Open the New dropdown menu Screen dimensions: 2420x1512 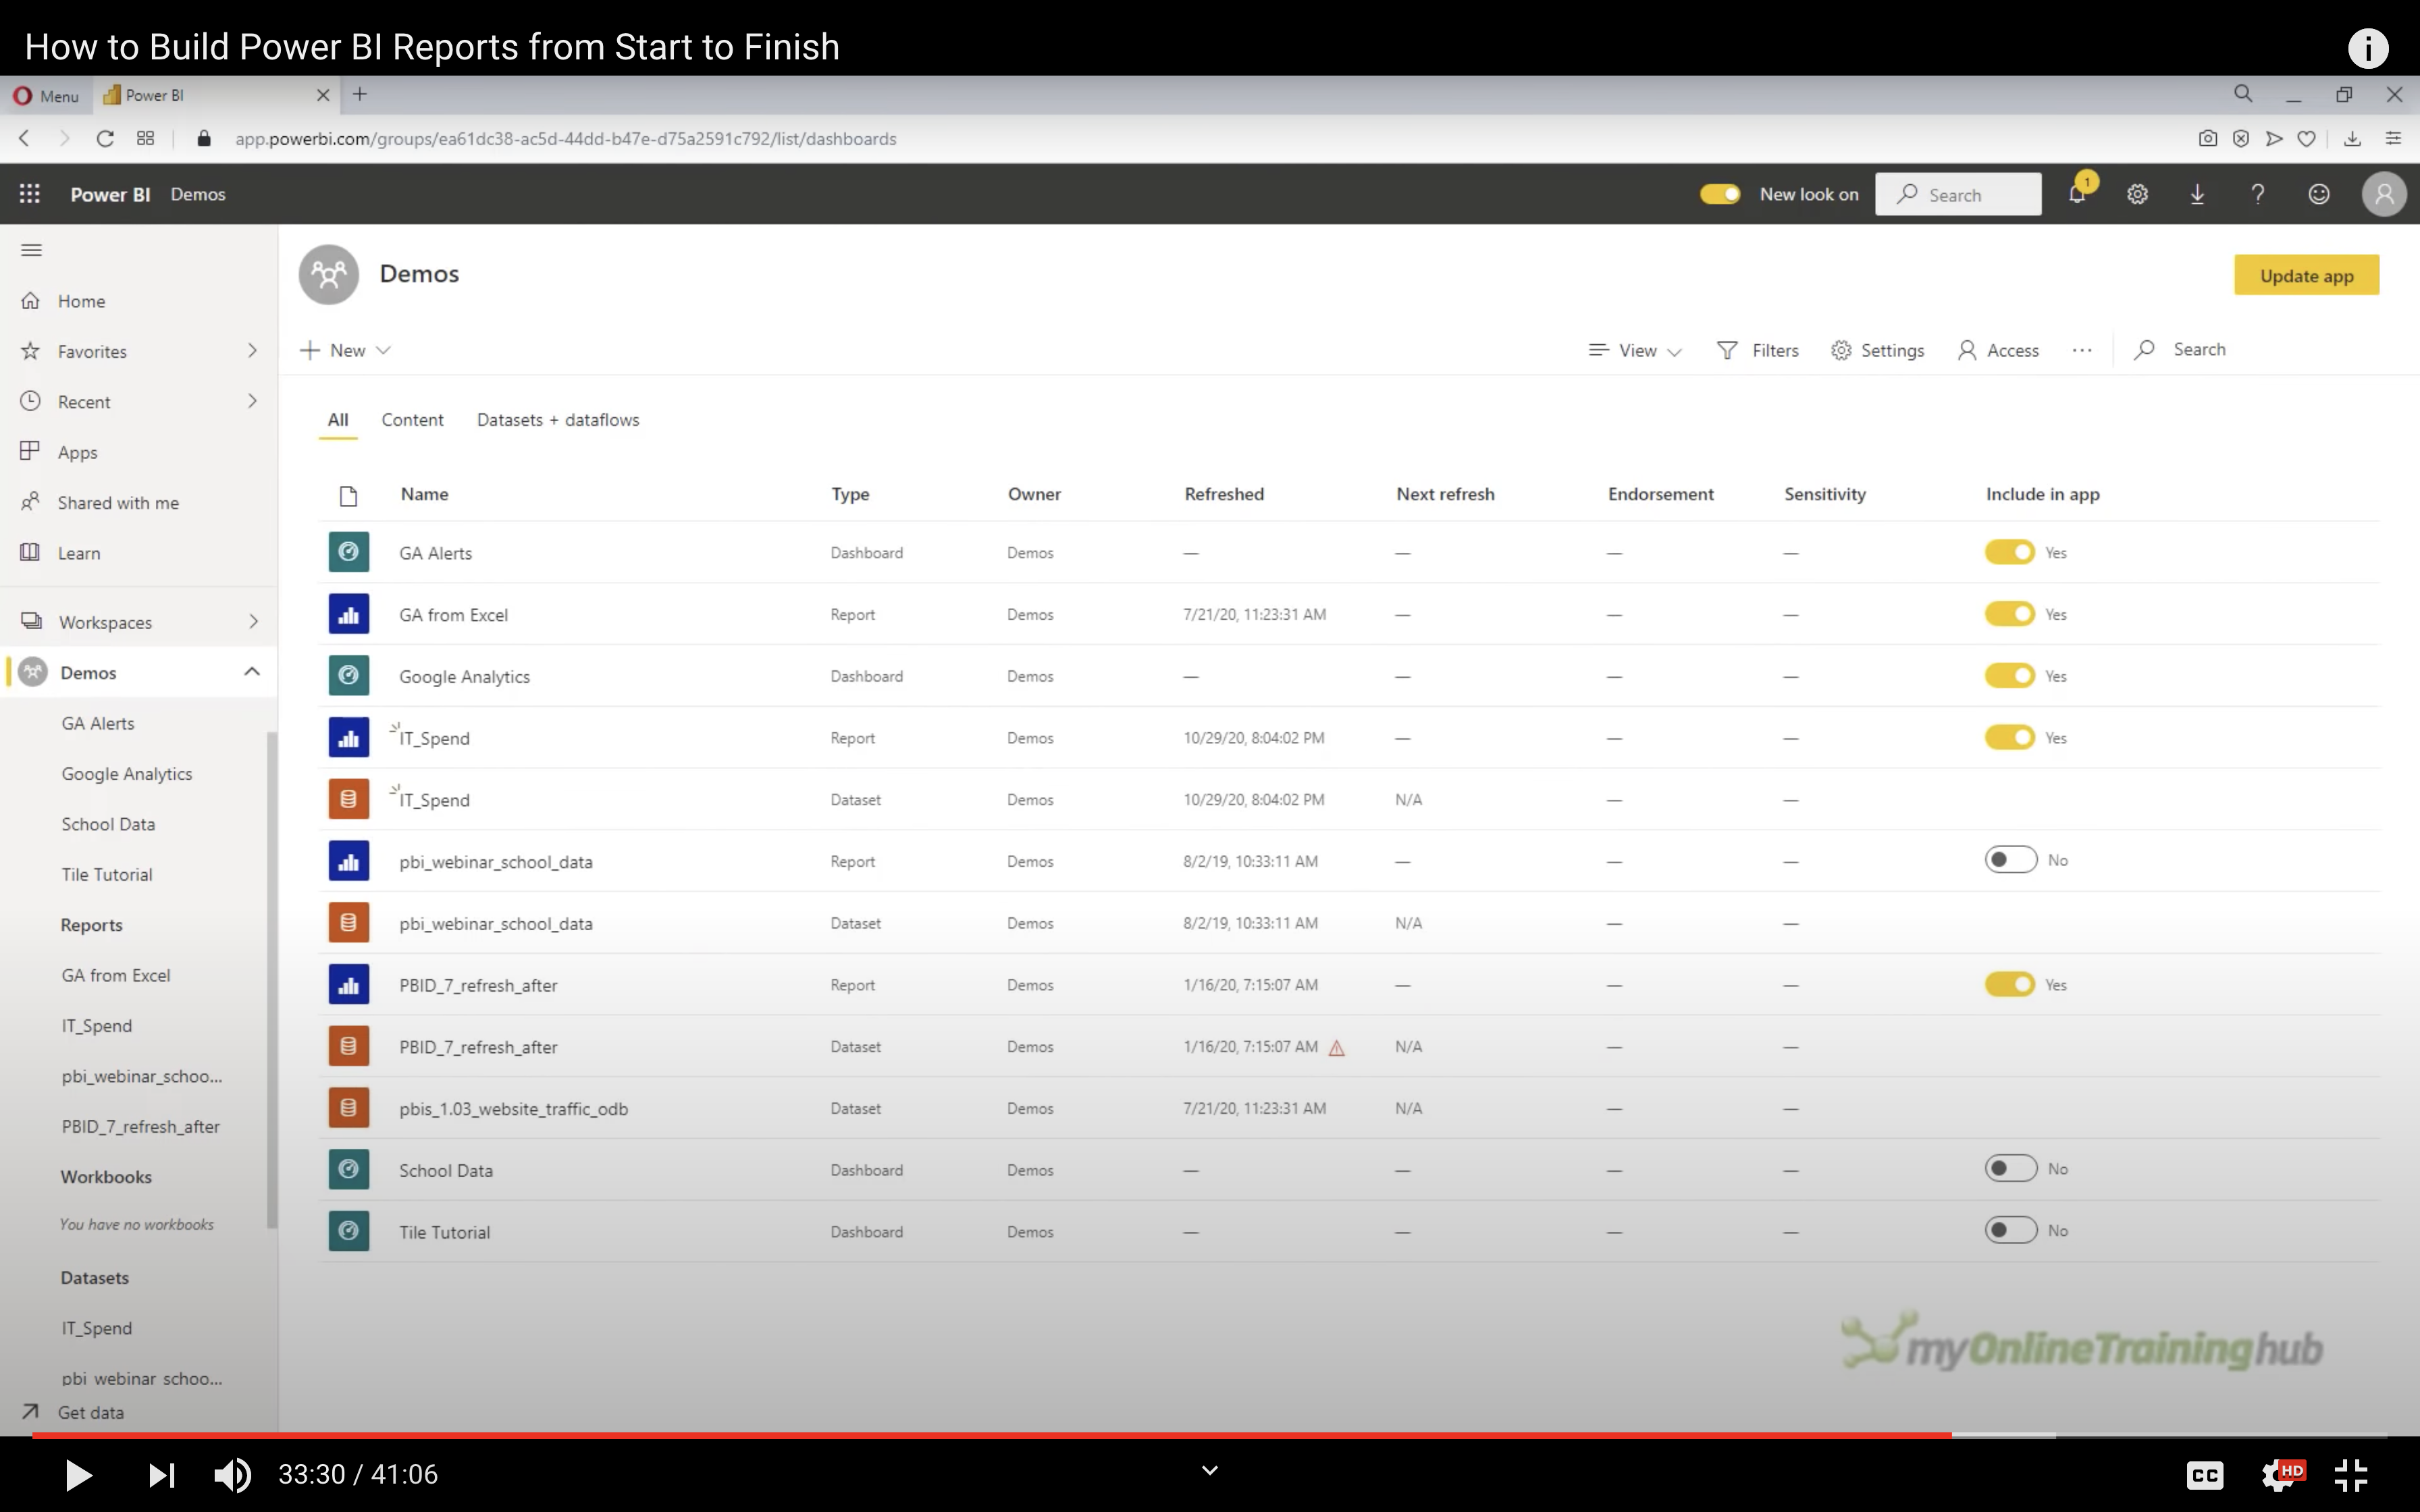point(346,350)
